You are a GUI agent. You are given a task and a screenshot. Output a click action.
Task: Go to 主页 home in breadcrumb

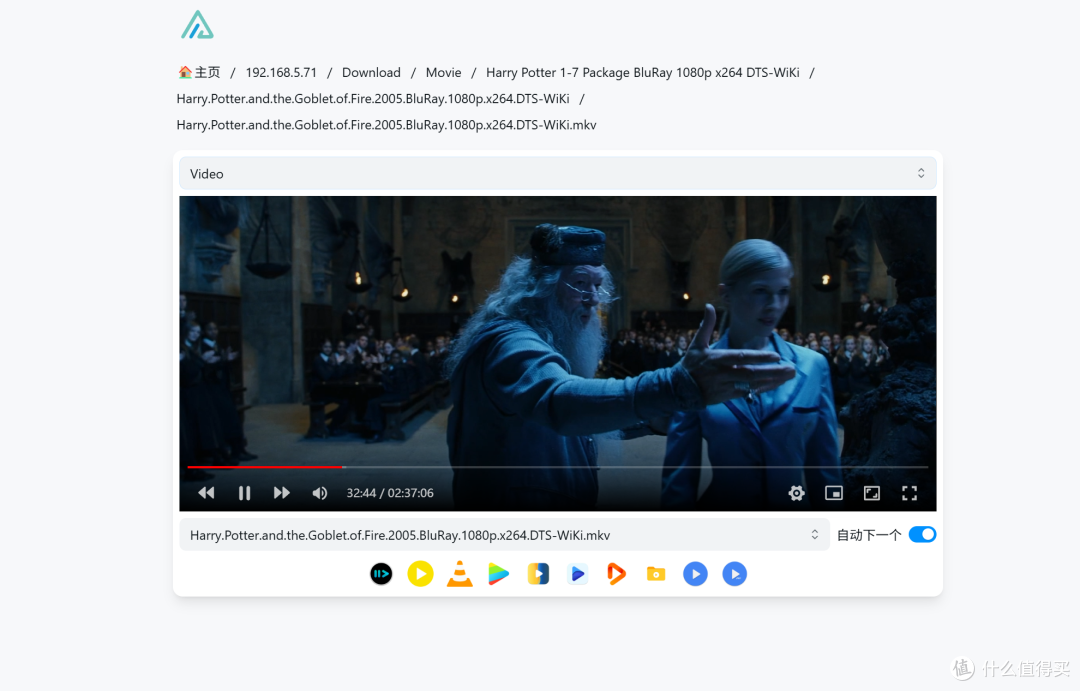(x=199, y=72)
